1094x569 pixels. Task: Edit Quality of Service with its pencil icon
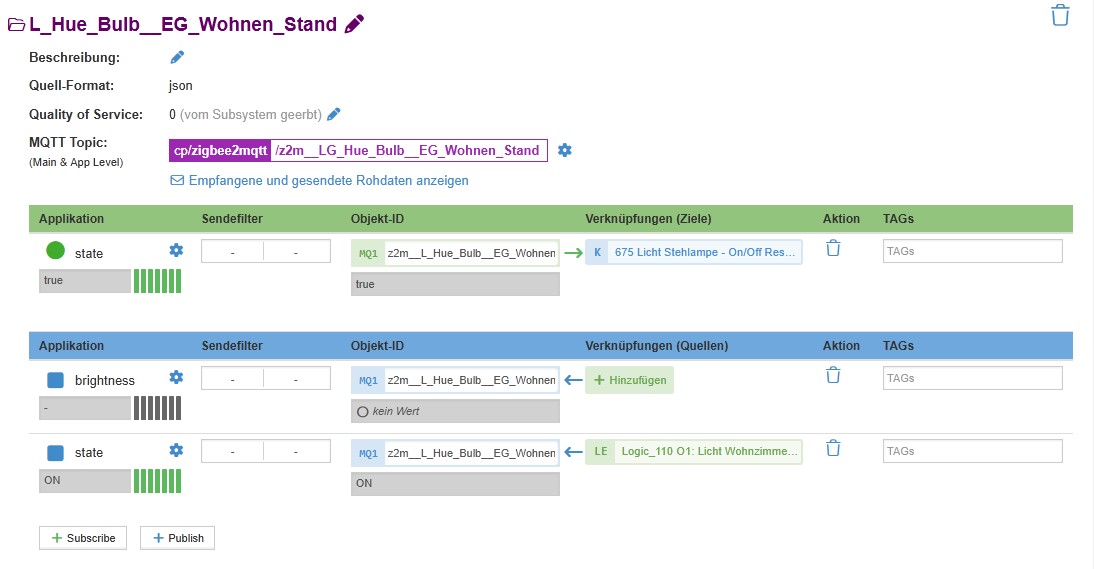pyautogui.click(x=334, y=114)
